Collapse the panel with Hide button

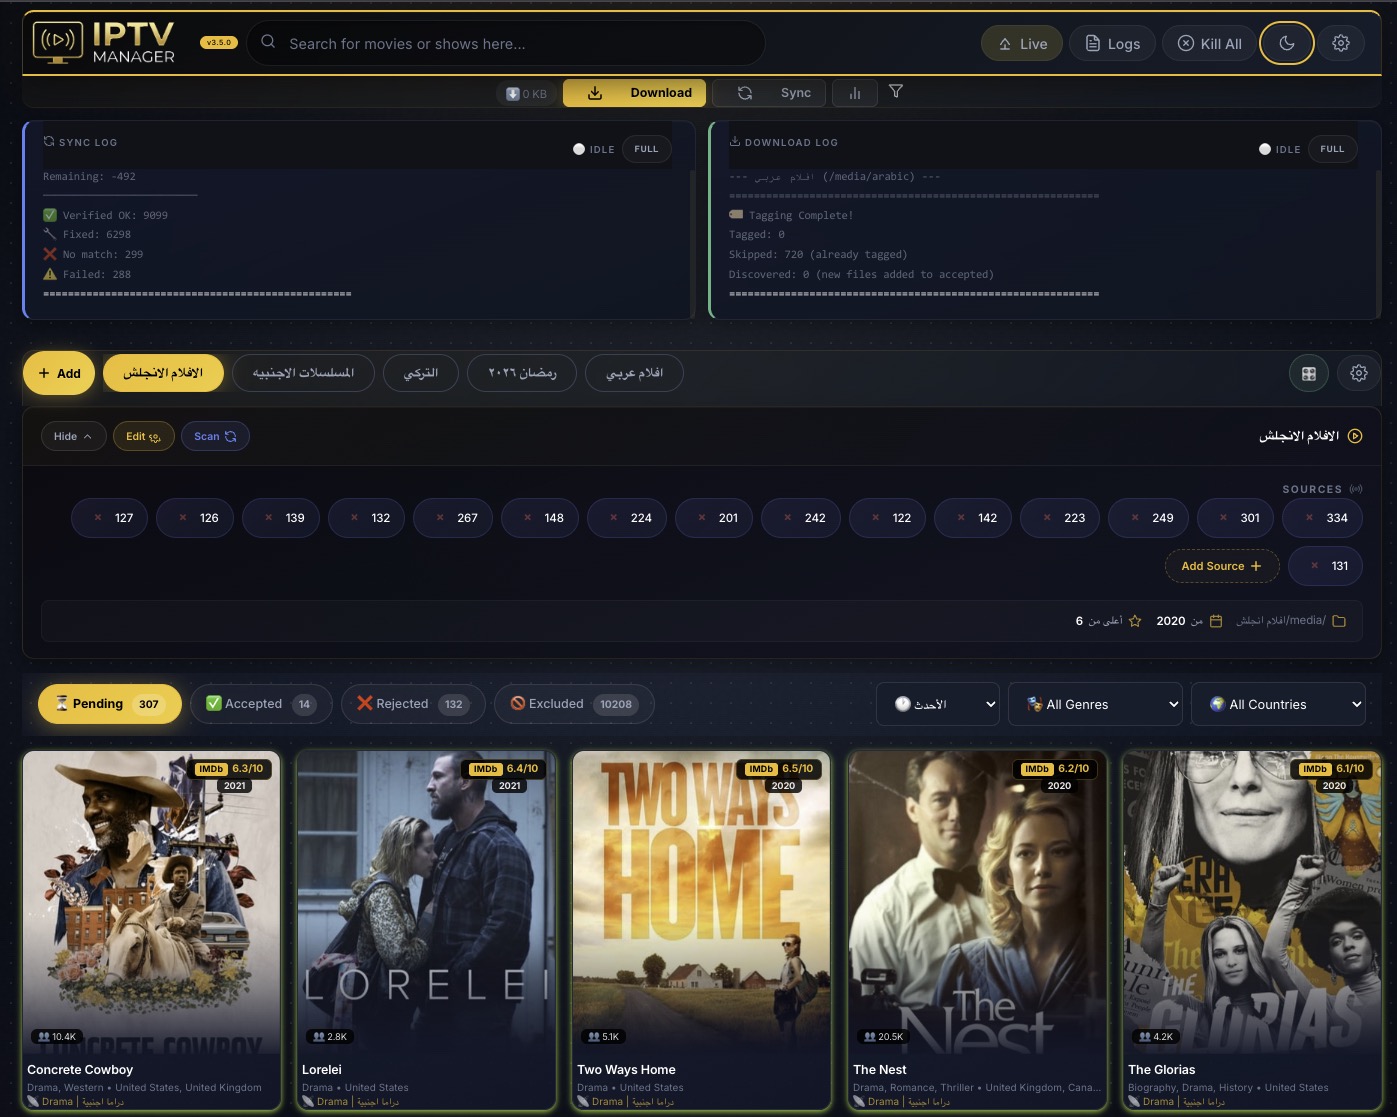[74, 436]
